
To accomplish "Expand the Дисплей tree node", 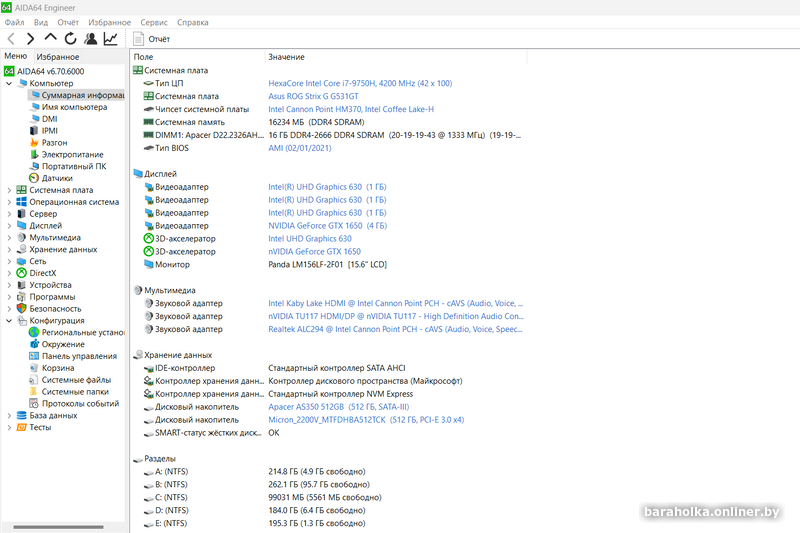I will pyautogui.click(x=9, y=225).
